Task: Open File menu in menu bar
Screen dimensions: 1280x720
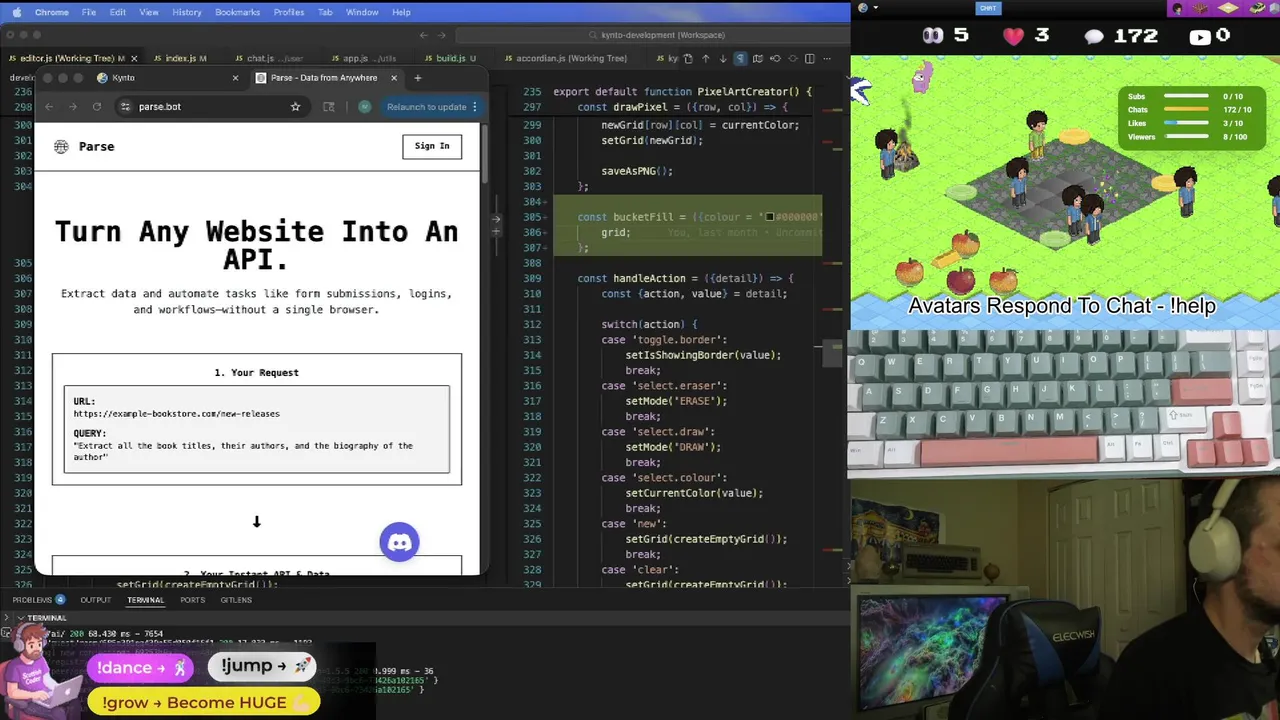Action: [x=89, y=12]
